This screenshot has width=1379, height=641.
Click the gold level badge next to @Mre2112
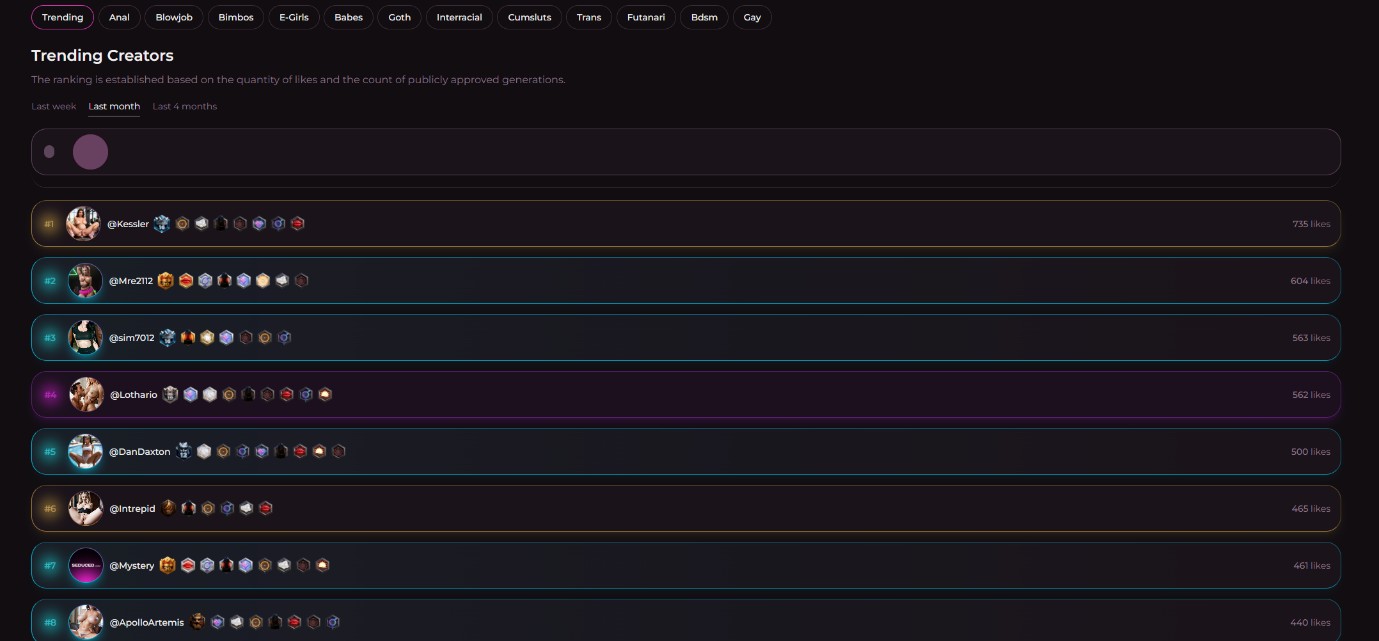166,281
